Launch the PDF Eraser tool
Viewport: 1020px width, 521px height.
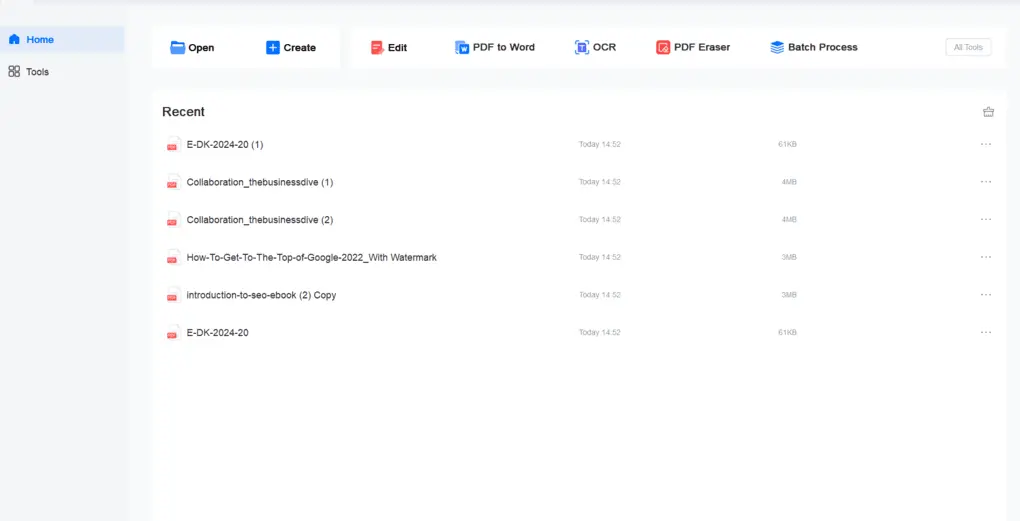click(693, 47)
